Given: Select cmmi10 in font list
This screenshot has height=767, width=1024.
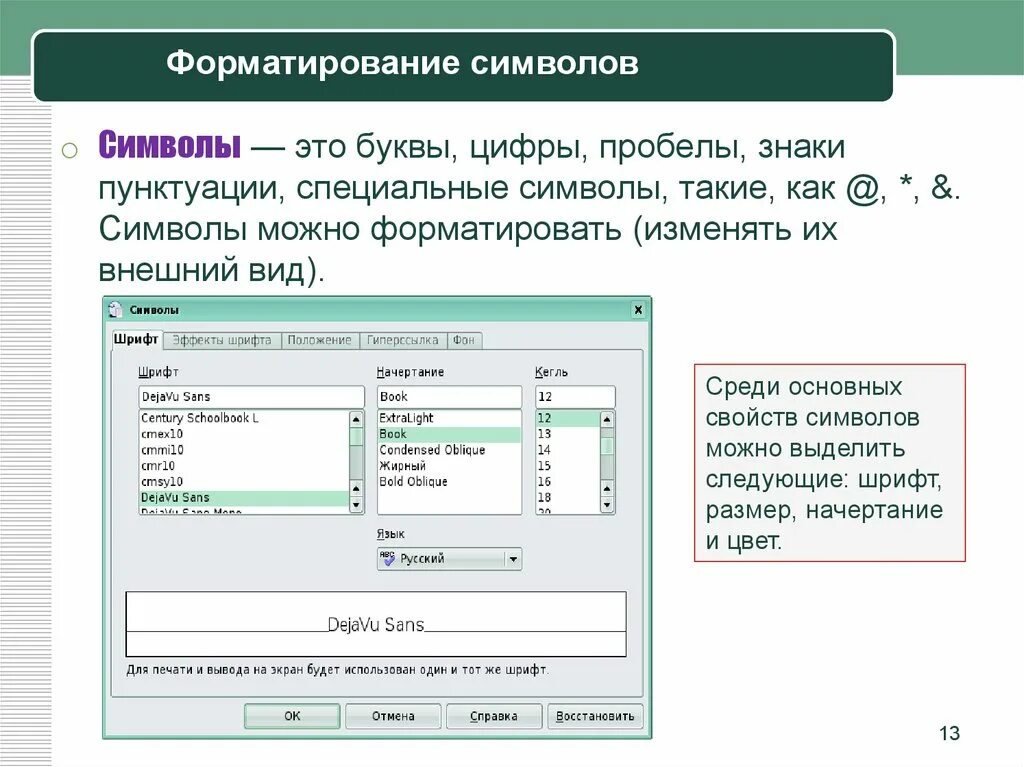Looking at the screenshot, I should pyautogui.click(x=244, y=450).
